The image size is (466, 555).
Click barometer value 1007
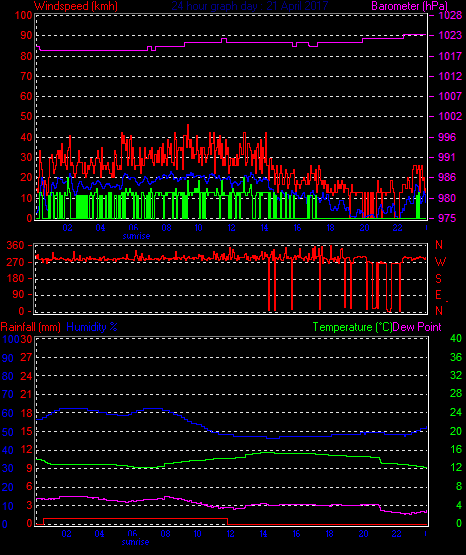(x=450, y=96)
